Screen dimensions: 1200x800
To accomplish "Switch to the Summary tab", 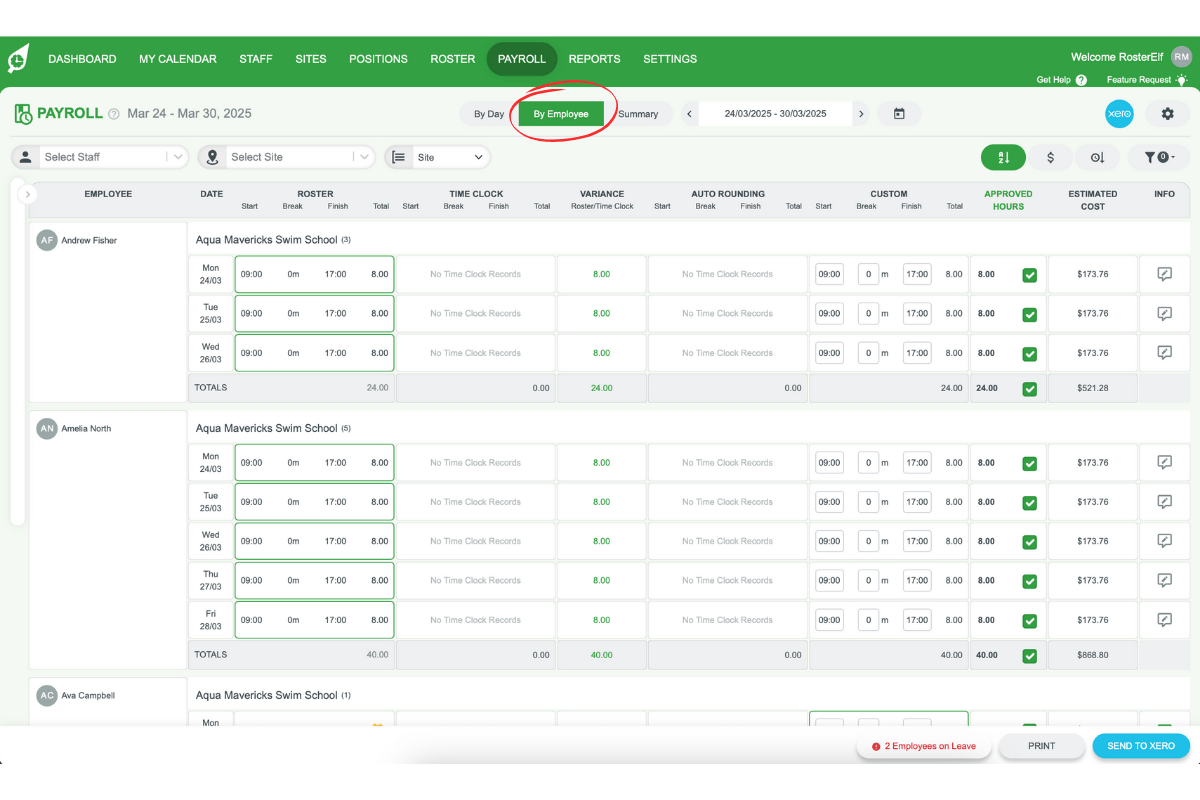I will pos(640,113).
